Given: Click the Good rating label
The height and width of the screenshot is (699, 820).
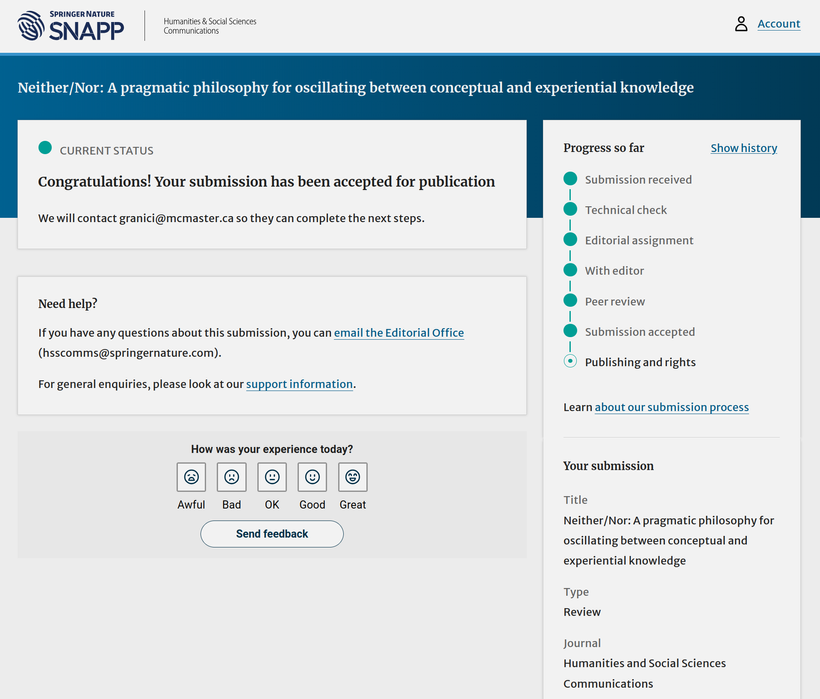Looking at the screenshot, I should (x=312, y=505).
